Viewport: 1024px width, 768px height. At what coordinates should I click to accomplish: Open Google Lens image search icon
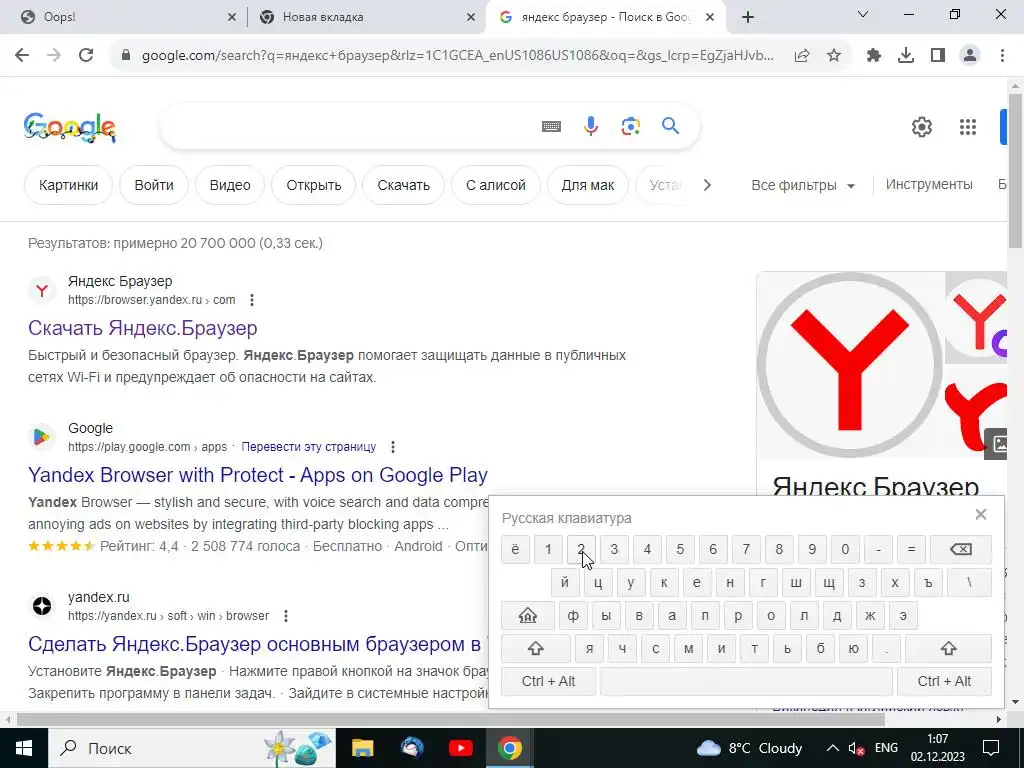click(630, 126)
